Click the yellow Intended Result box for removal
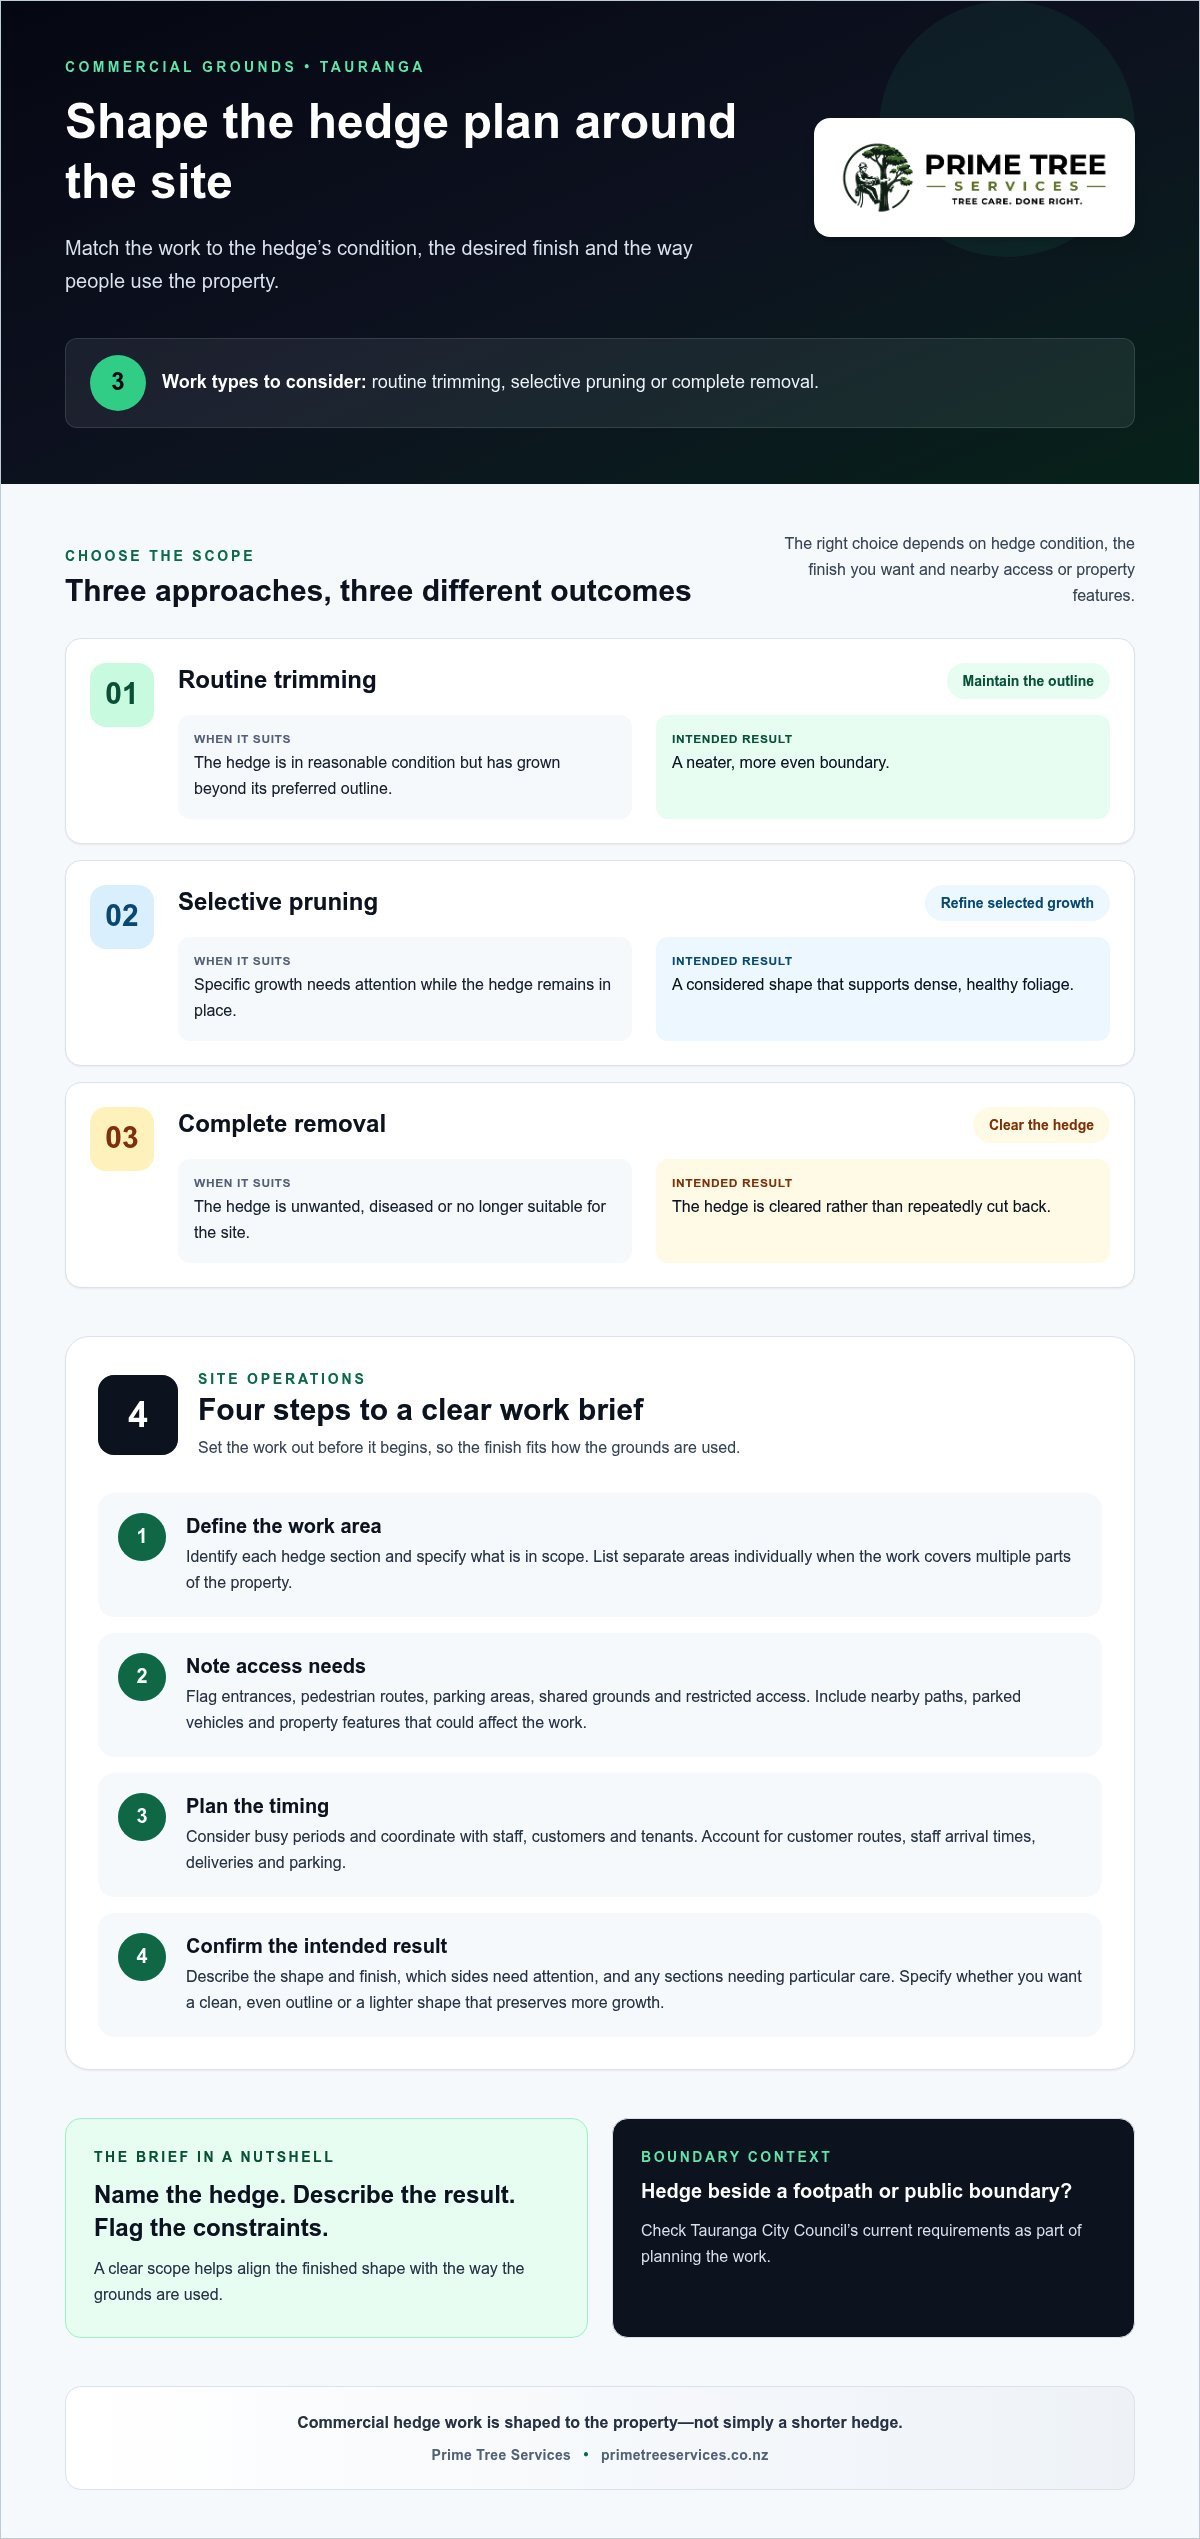Viewport: 1200px width, 2539px height. [x=883, y=1211]
